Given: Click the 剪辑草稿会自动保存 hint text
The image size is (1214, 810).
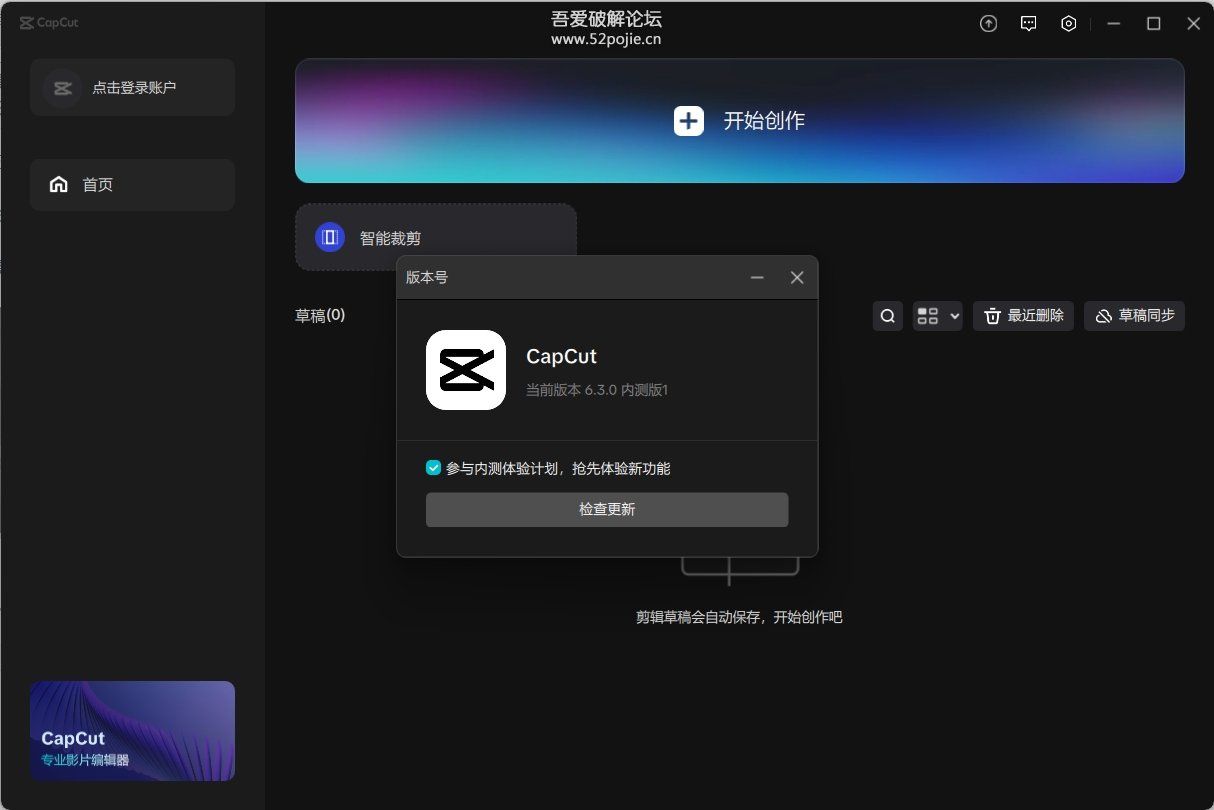Looking at the screenshot, I should 739,618.
